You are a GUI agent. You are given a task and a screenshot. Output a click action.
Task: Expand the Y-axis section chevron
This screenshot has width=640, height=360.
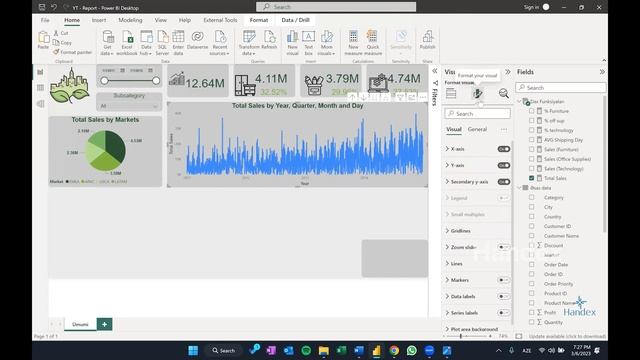point(447,165)
